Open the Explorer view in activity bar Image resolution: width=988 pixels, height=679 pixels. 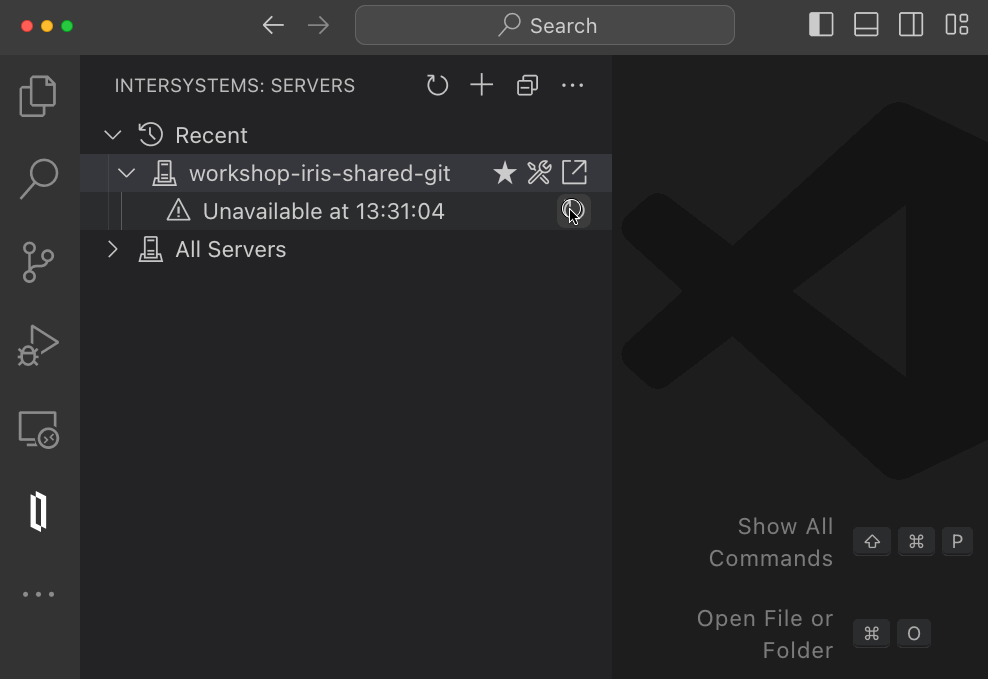click(x=38, y=96)
